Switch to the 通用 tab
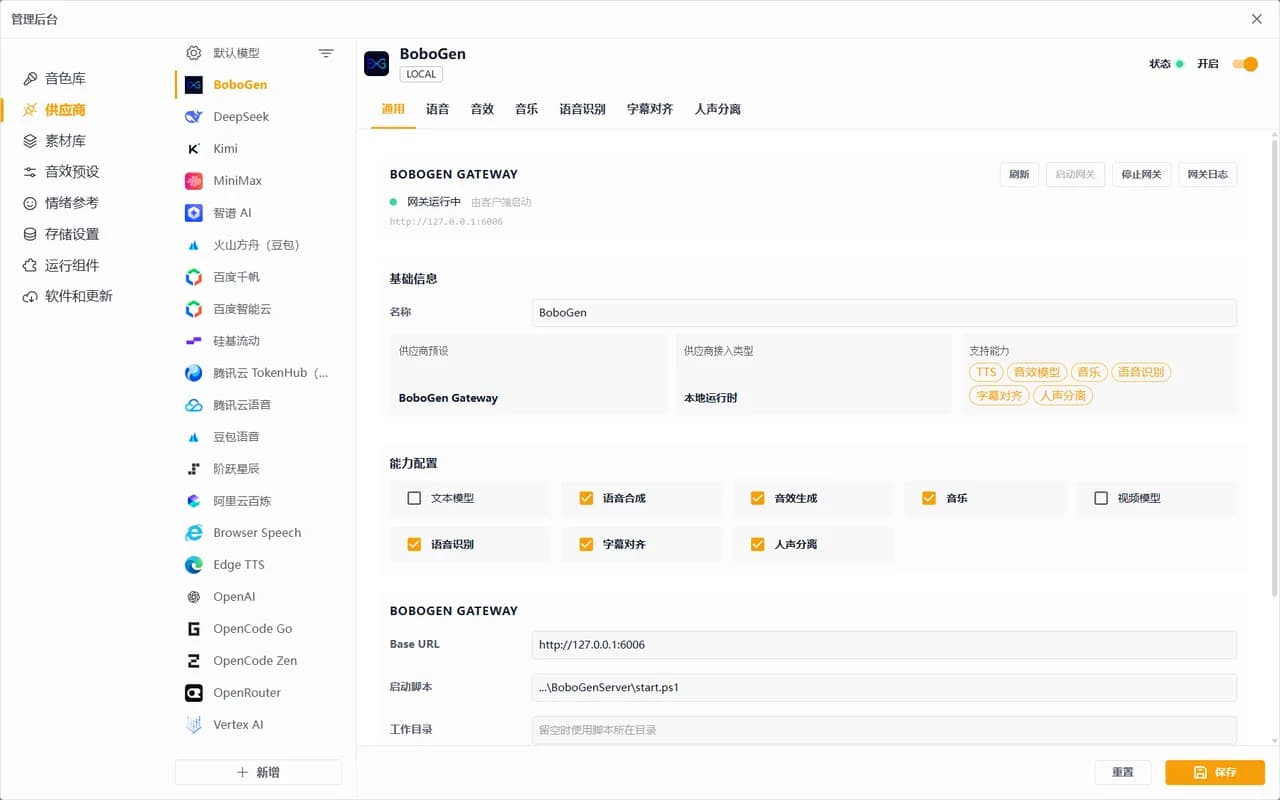Screen dimensions: 1280x800 click(x=393, y=109)
